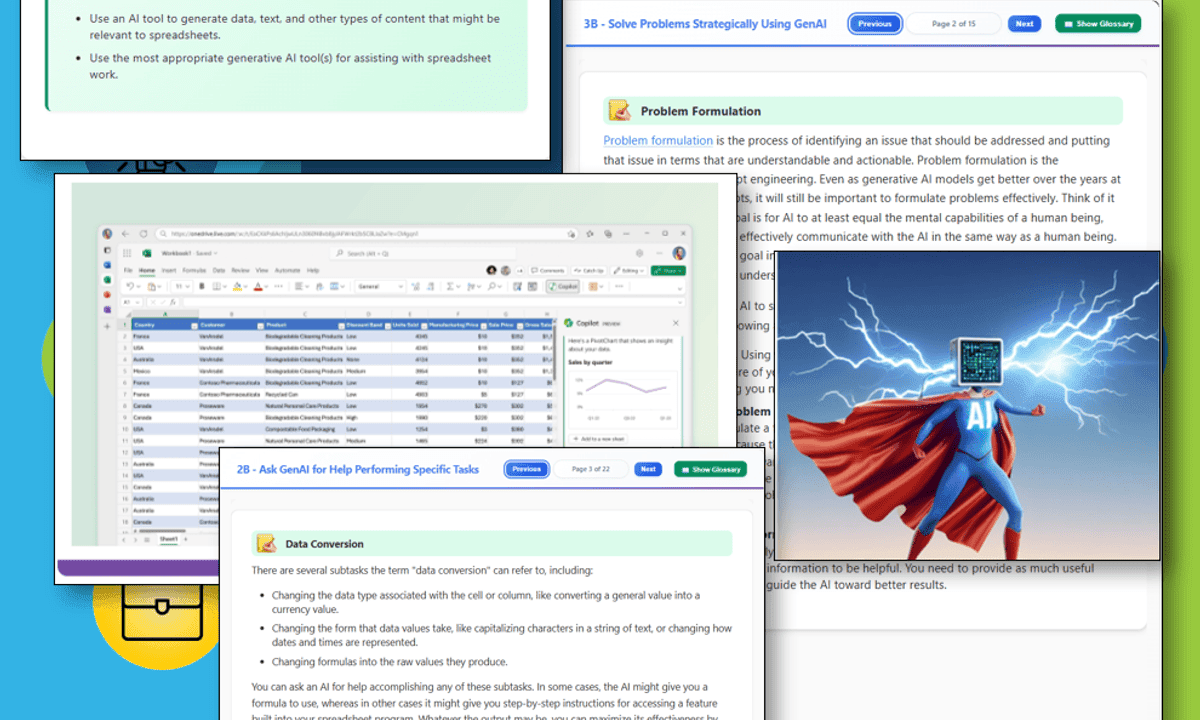
Task: Follow the Problem formulation hyperlink
Action: (658, 141)
